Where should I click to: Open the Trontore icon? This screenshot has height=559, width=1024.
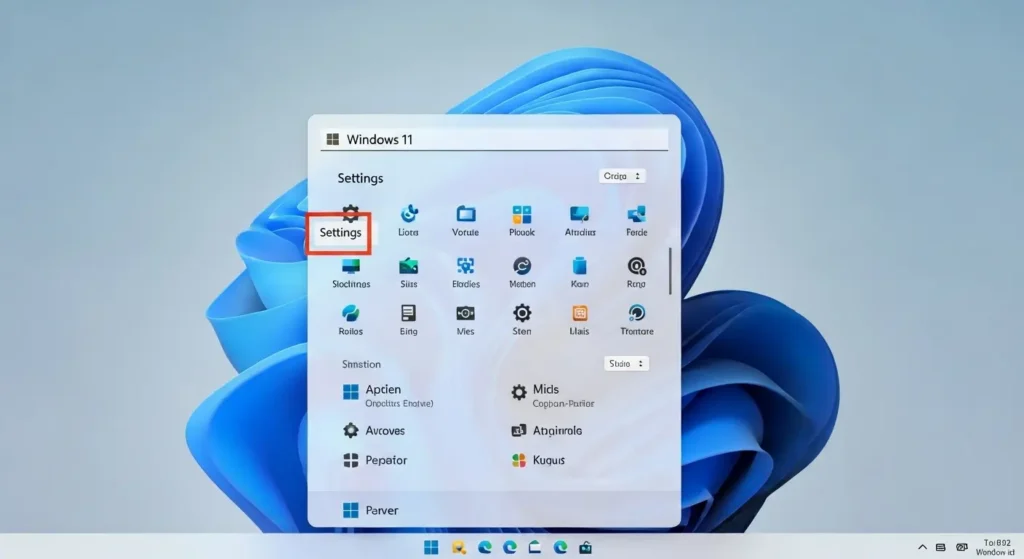coord(637,313)
